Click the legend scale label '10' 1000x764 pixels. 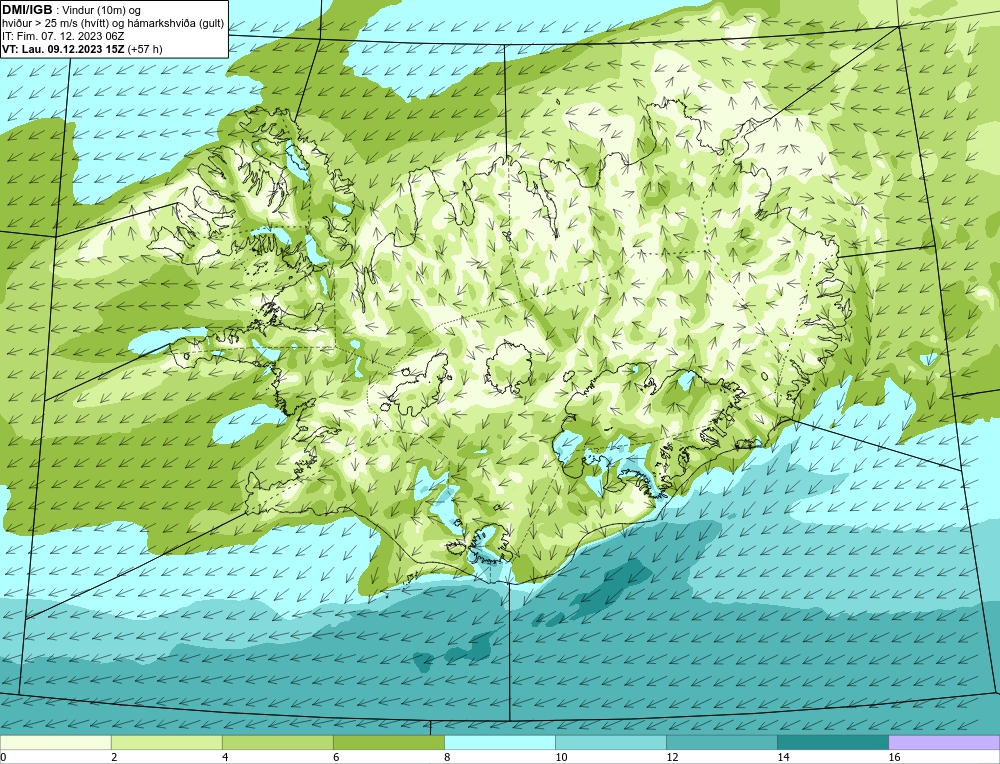pyautogui.click(x=561, y=757)
